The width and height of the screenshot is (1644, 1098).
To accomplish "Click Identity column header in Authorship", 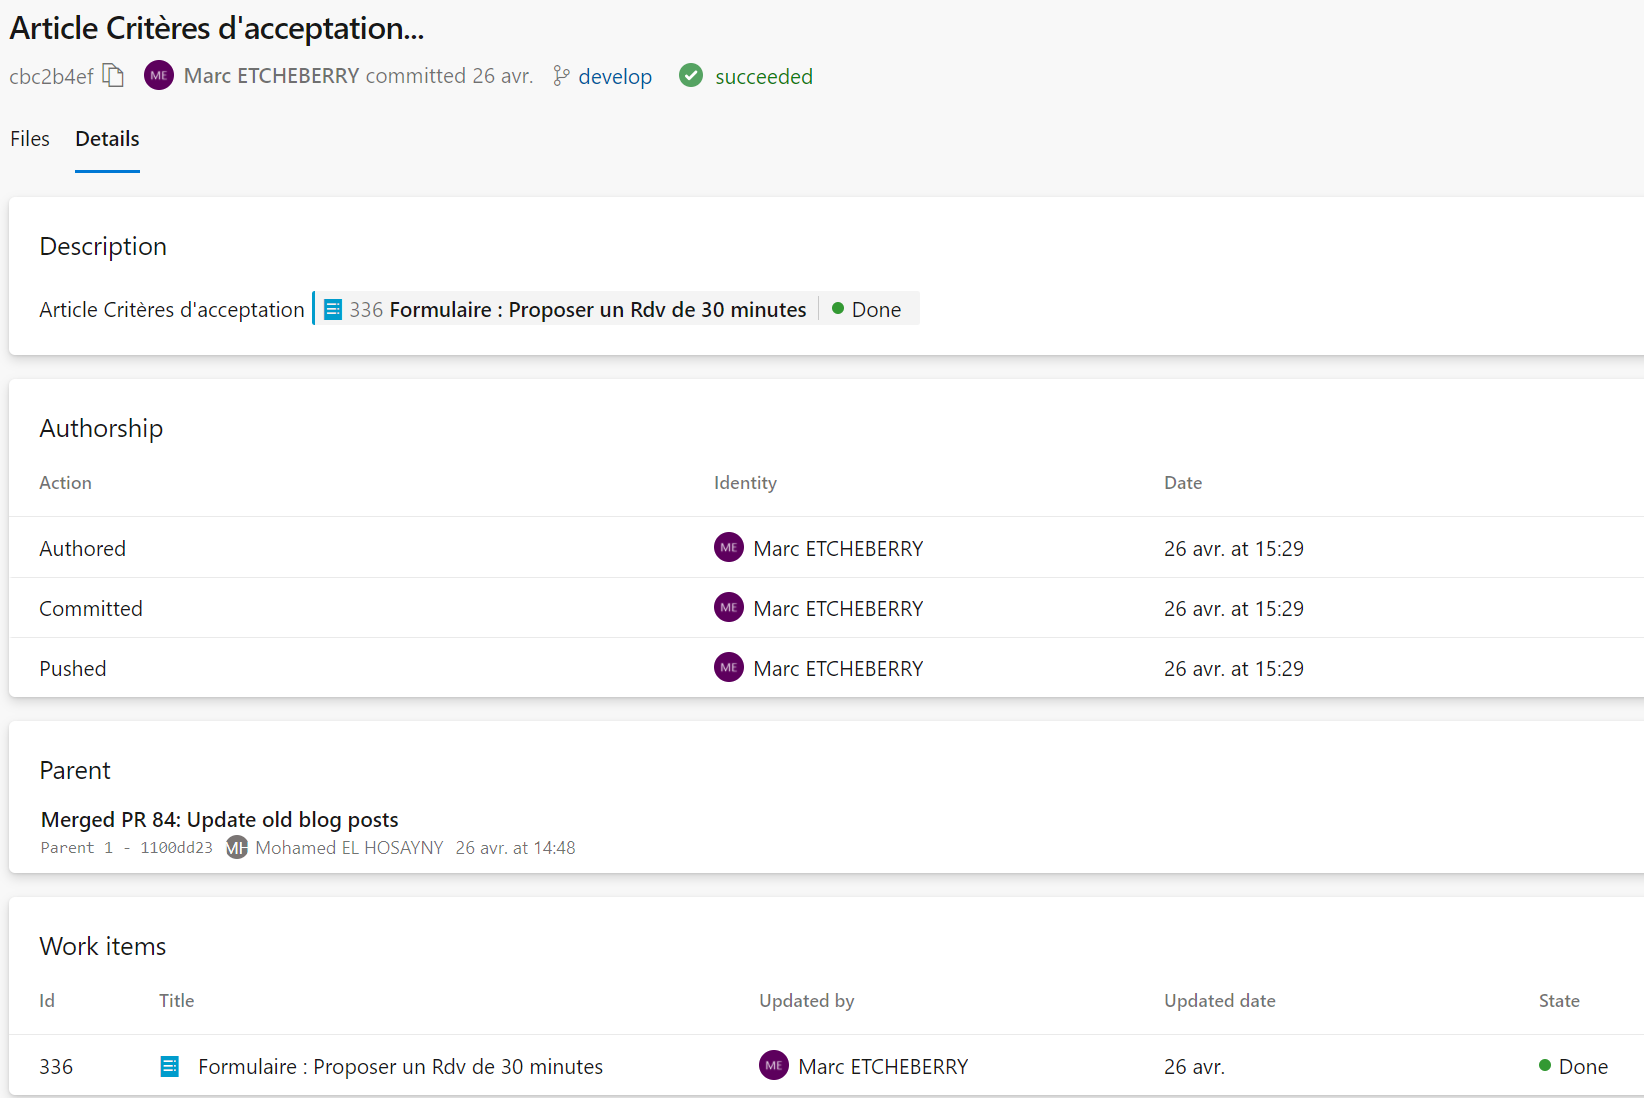I will click(x=745, y=483).
